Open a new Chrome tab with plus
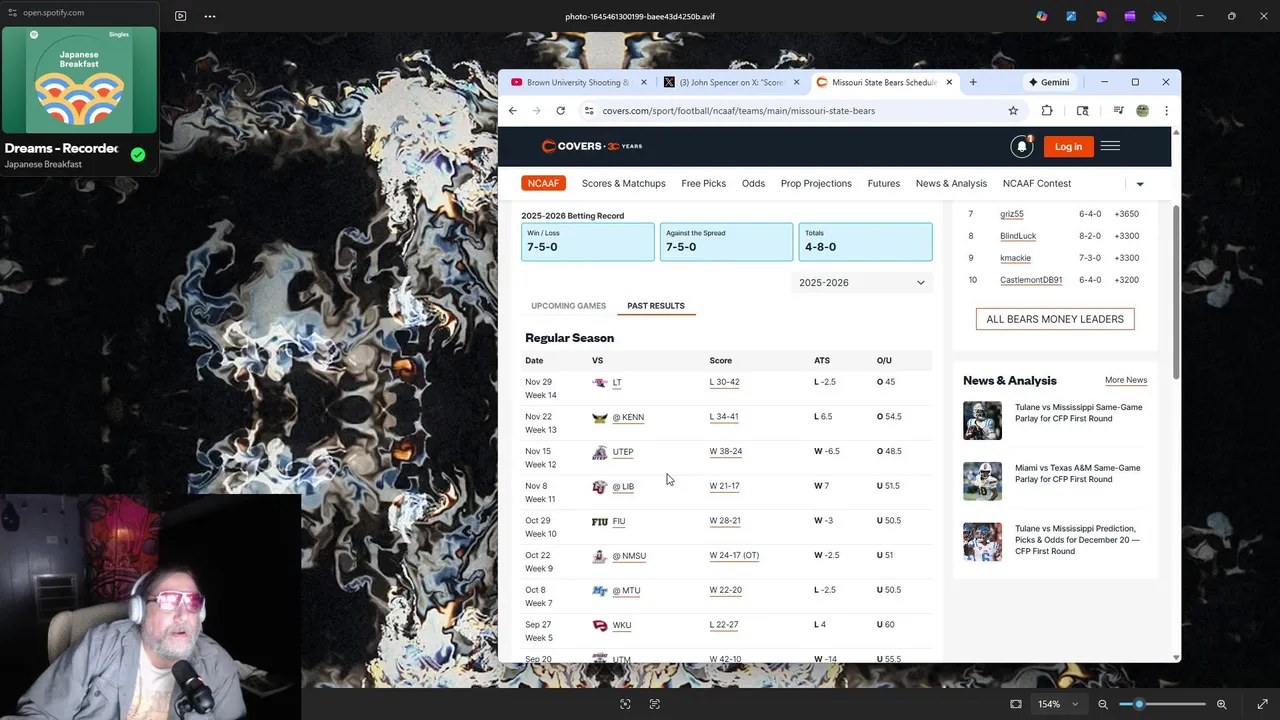The image size is (1280, 720). coord(973,82)
